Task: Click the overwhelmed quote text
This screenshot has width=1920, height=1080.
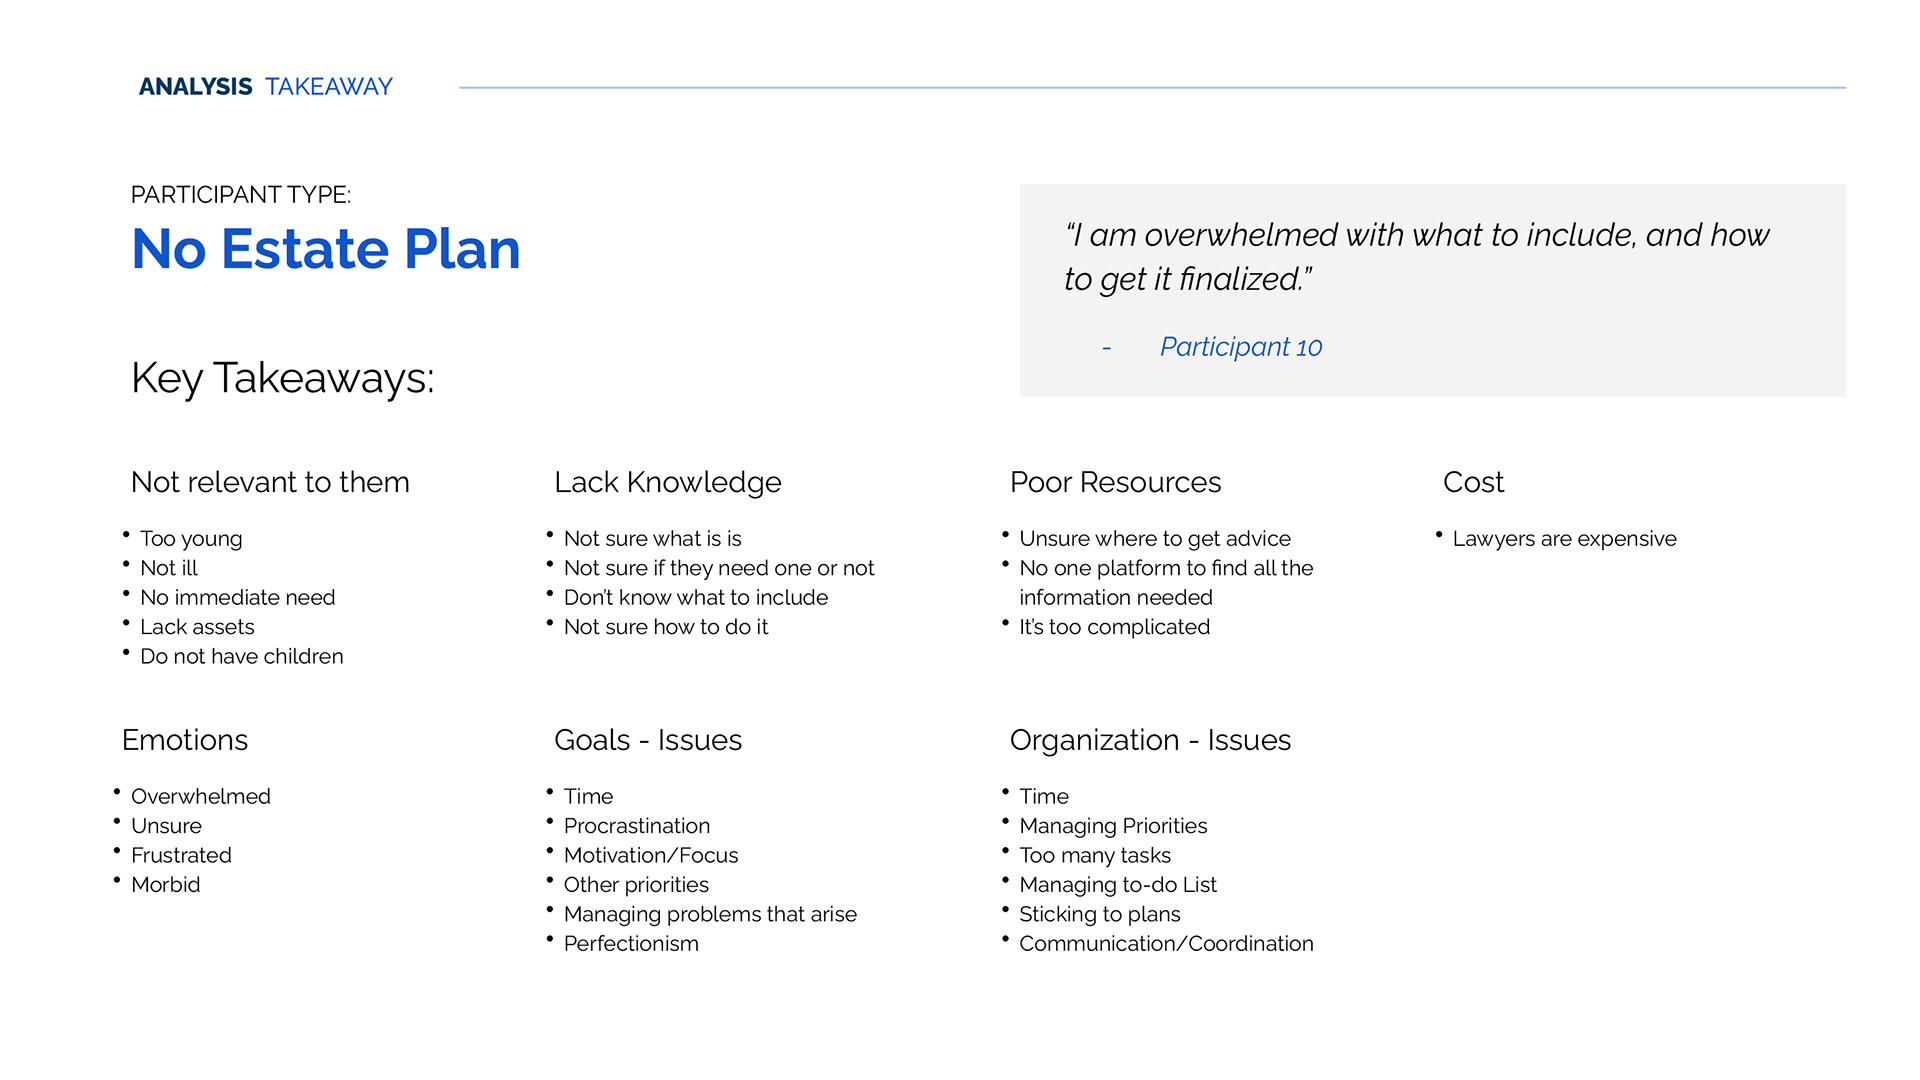Action: pos(1417,257)
